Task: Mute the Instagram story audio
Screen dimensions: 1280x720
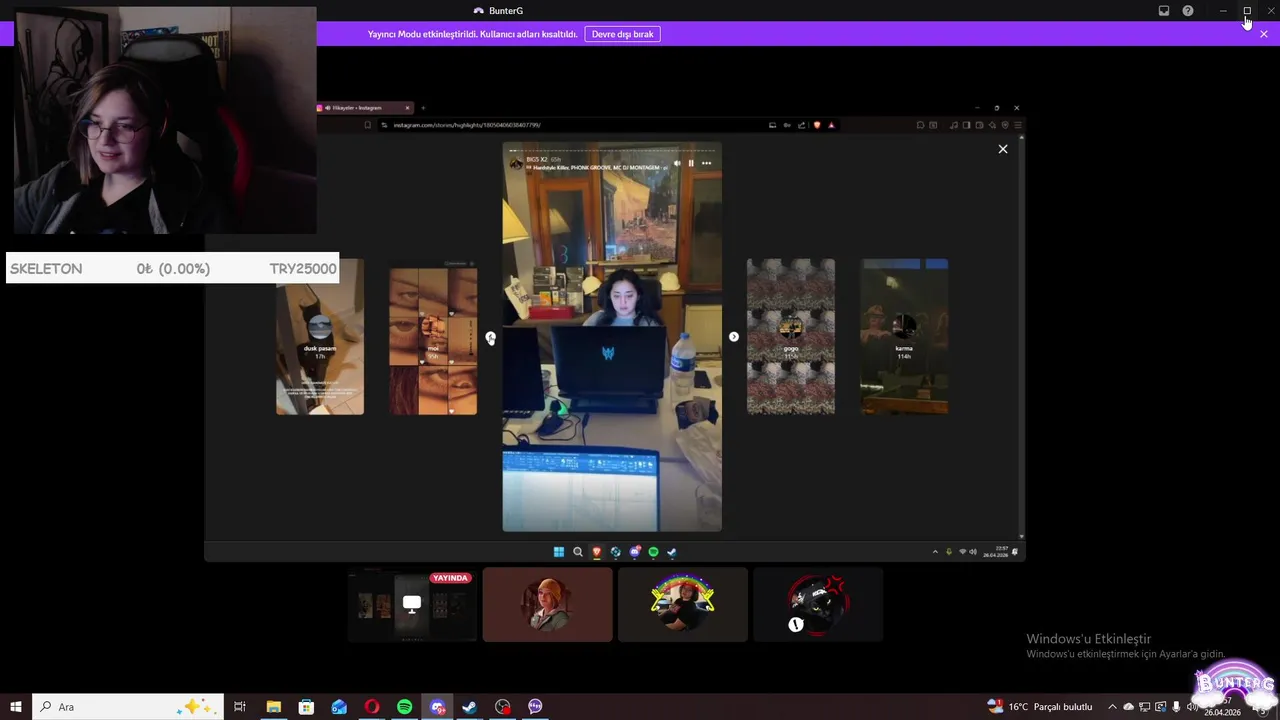Action: pos(677,163)
